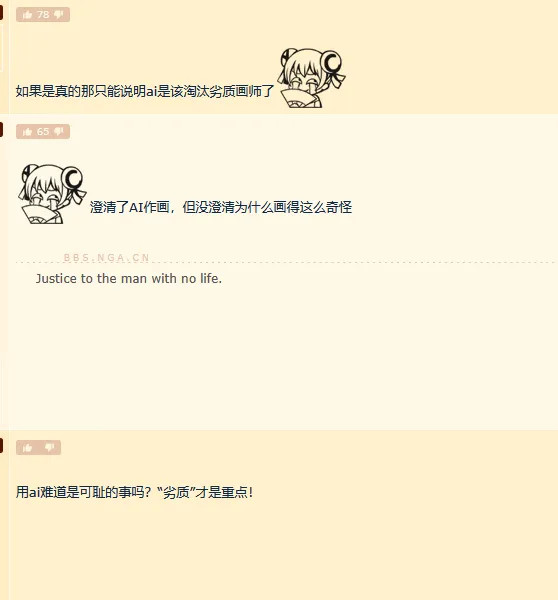Upvote the comment with 78 likes

(x=27, y=15)
